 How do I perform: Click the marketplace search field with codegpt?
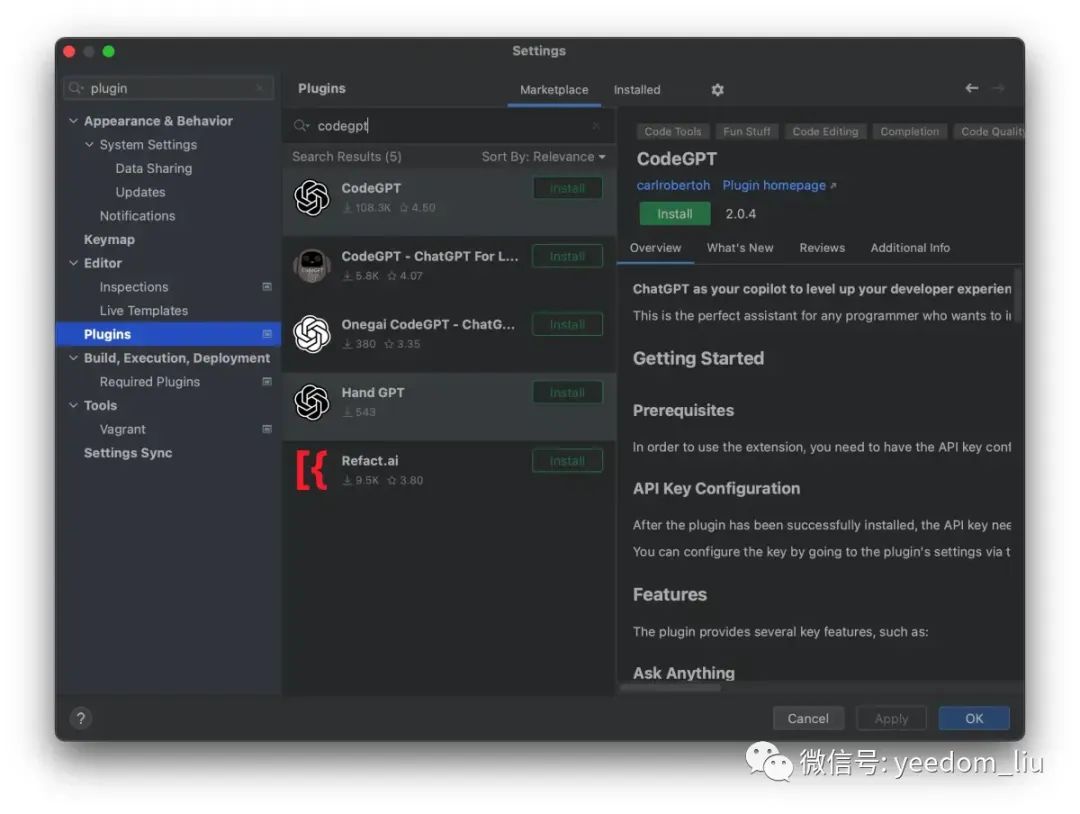coord(448,125)
